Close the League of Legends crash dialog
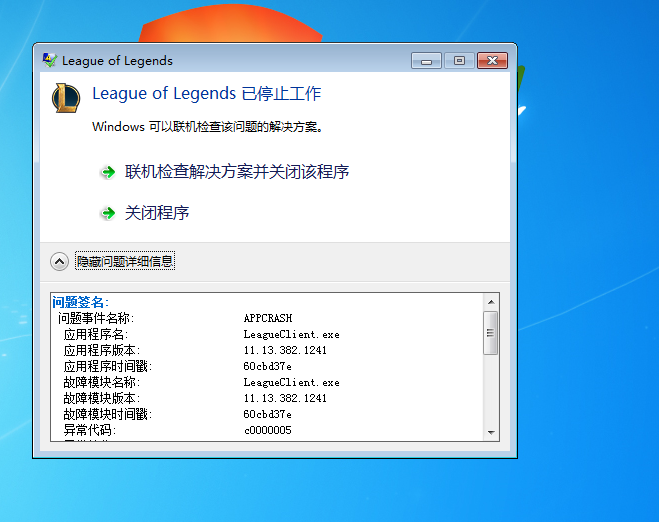This screenshot has height=522, width=659. coord(492,61)
